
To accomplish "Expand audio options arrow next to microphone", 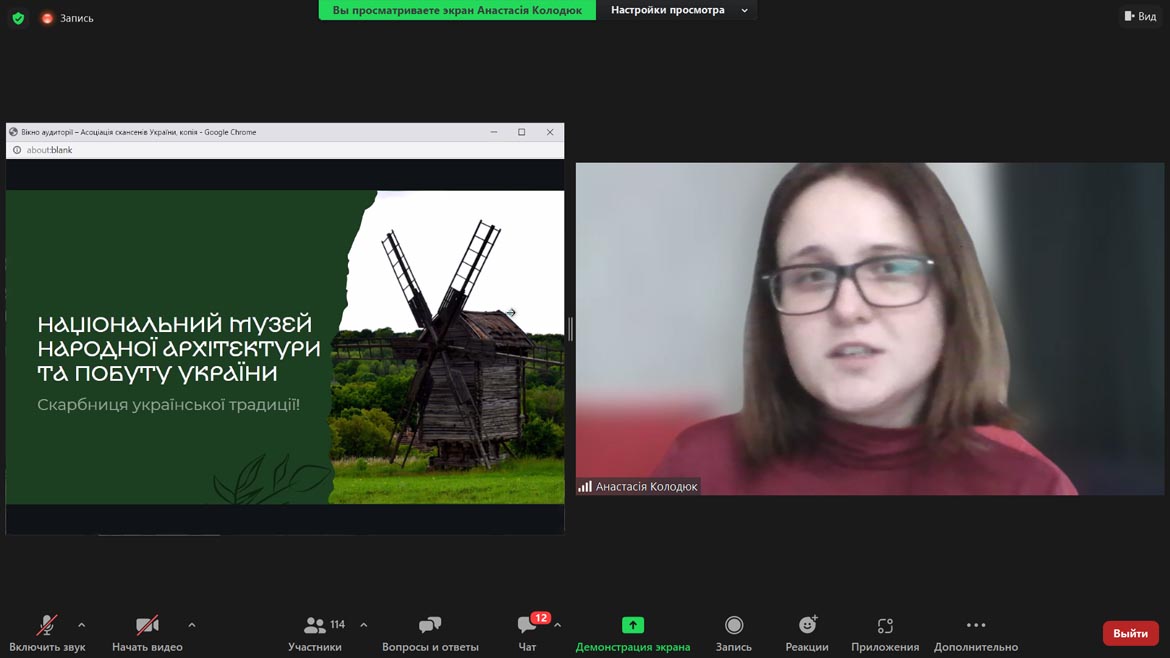I will [x=81, y=625].
